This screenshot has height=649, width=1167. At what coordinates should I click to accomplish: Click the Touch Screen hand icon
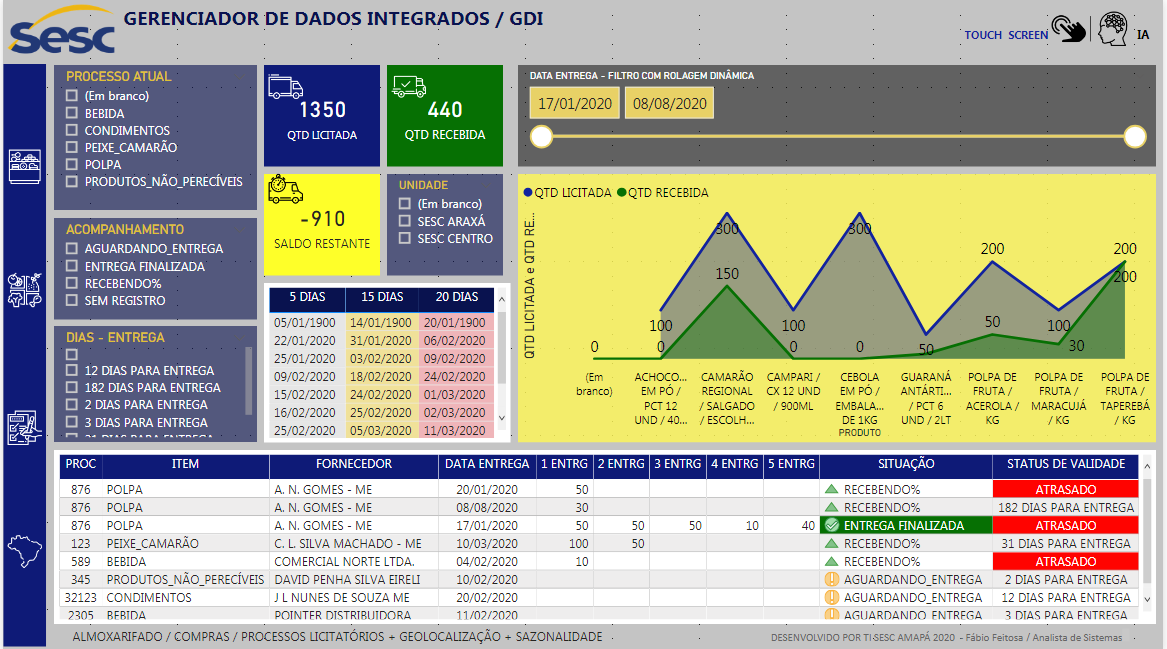click(1069, 30)
